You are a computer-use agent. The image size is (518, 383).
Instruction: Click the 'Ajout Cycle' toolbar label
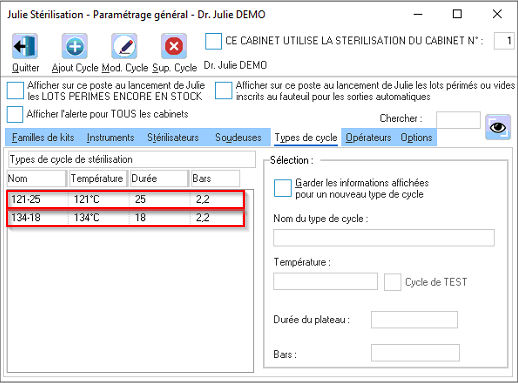[x=75, y=68]
